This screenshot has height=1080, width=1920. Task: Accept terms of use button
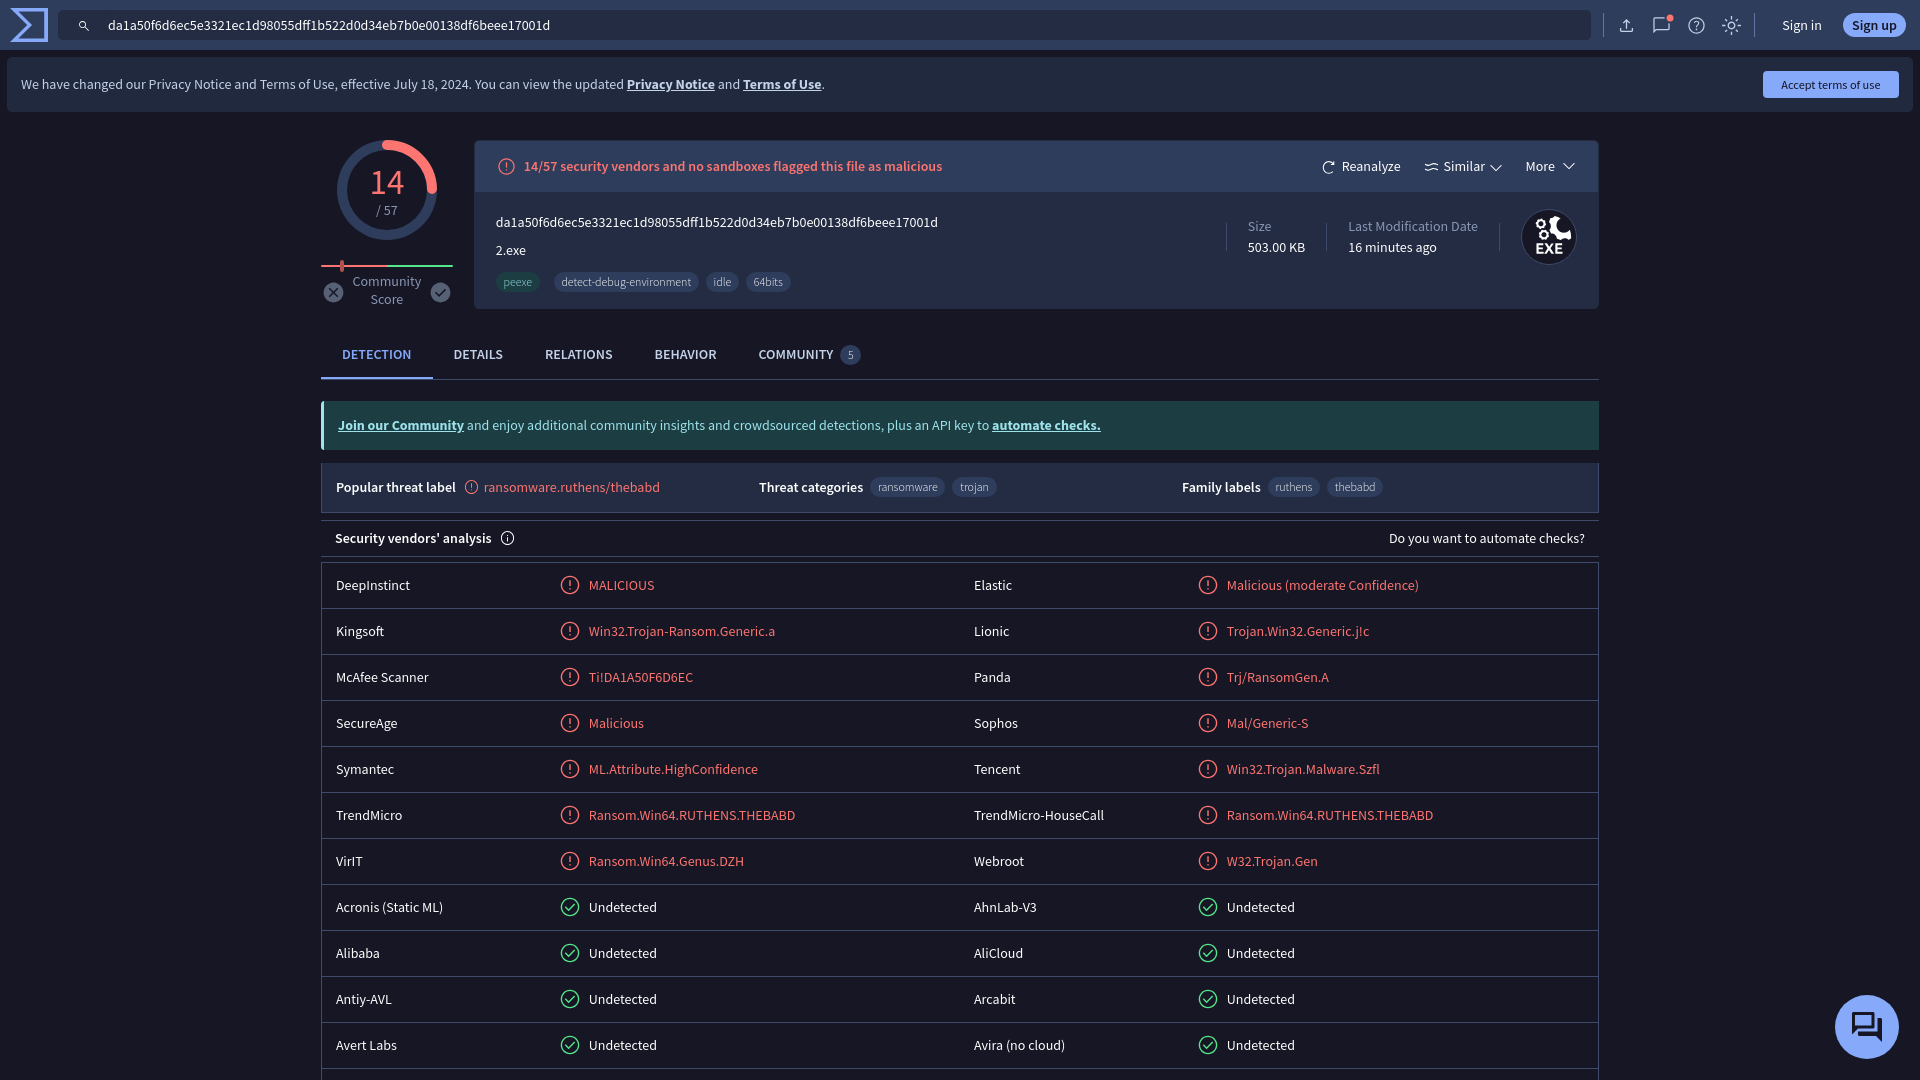[1830, 85]
